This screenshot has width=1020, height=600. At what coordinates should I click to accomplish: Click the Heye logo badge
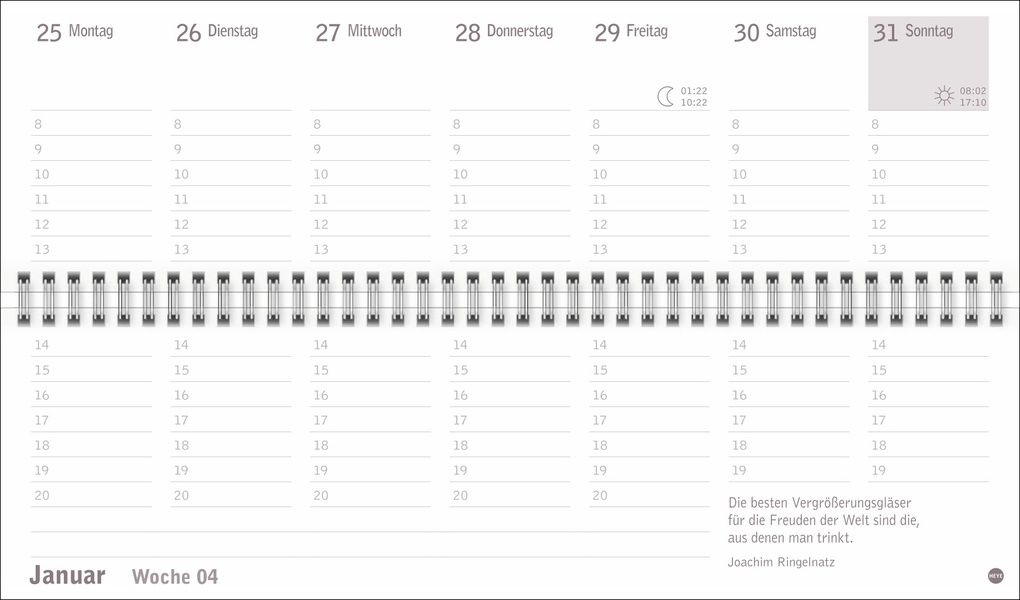[x=995, y=575]
